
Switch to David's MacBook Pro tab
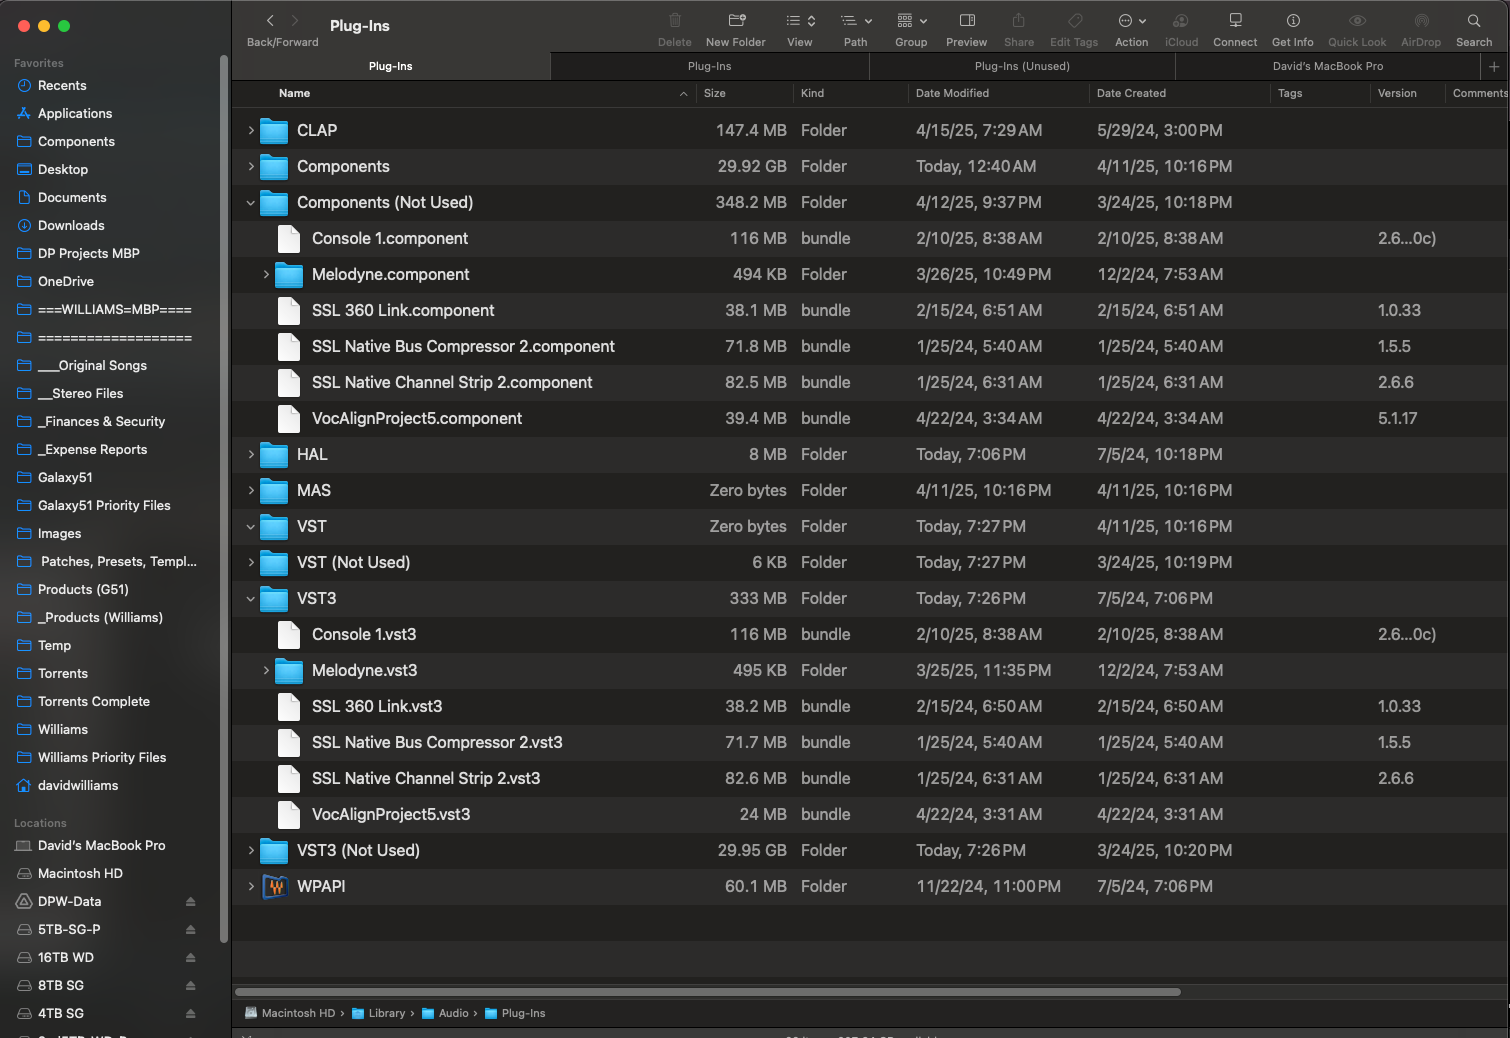1328,66
